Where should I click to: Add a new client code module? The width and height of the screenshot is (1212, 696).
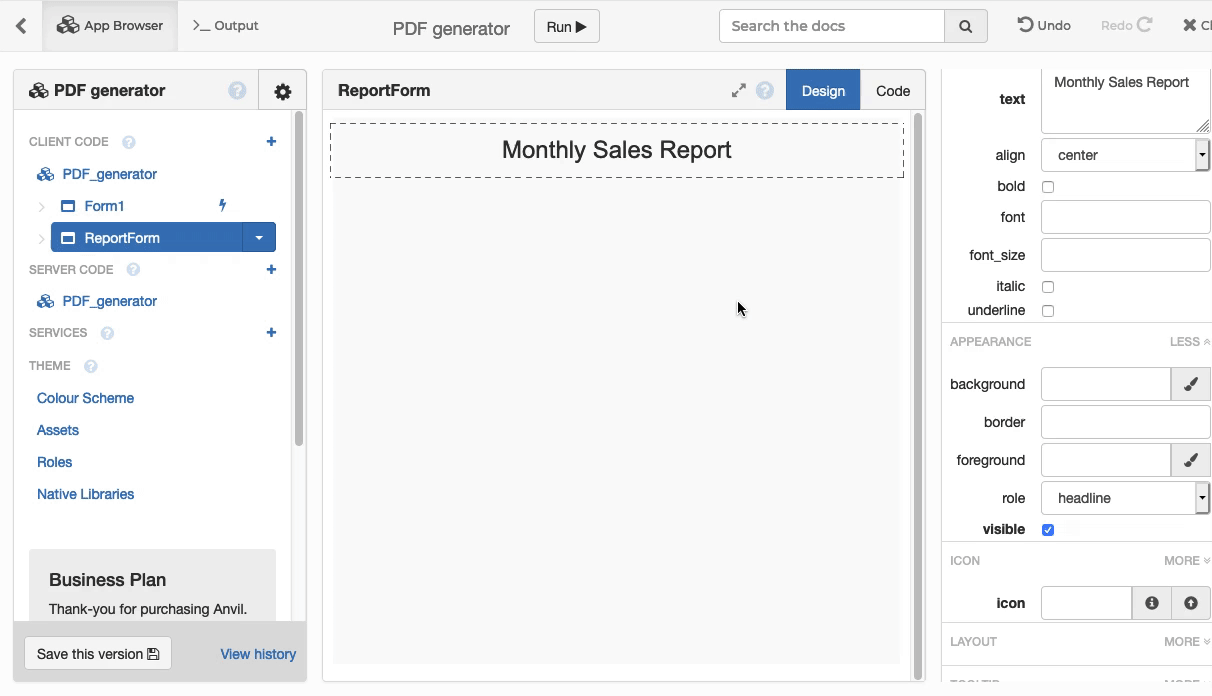click(271, 142)
